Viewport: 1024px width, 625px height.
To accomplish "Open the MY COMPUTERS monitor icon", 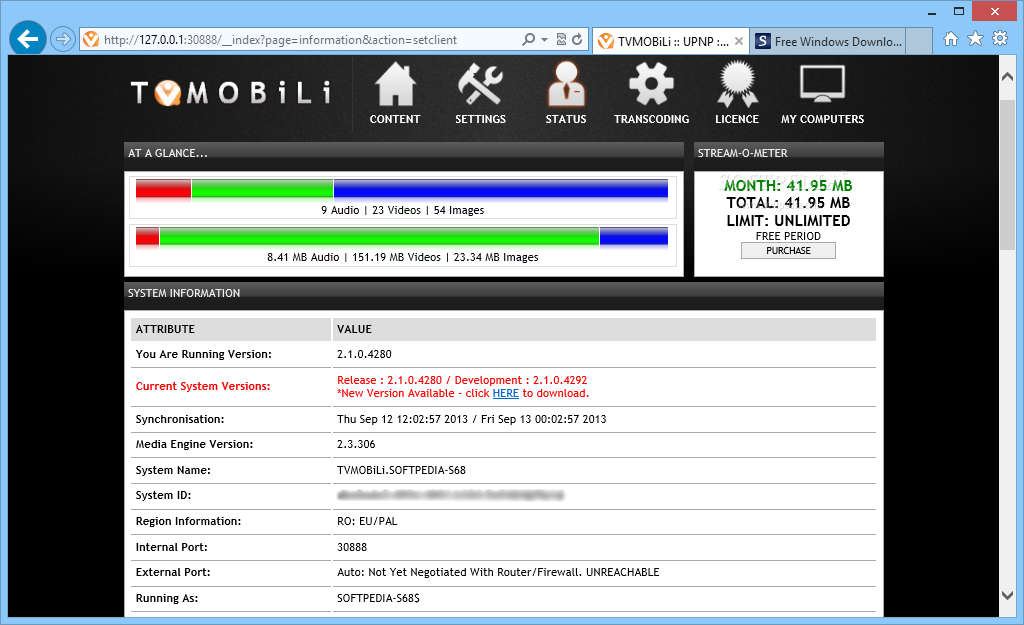I will pyautogui.click(x=822, y=84).
